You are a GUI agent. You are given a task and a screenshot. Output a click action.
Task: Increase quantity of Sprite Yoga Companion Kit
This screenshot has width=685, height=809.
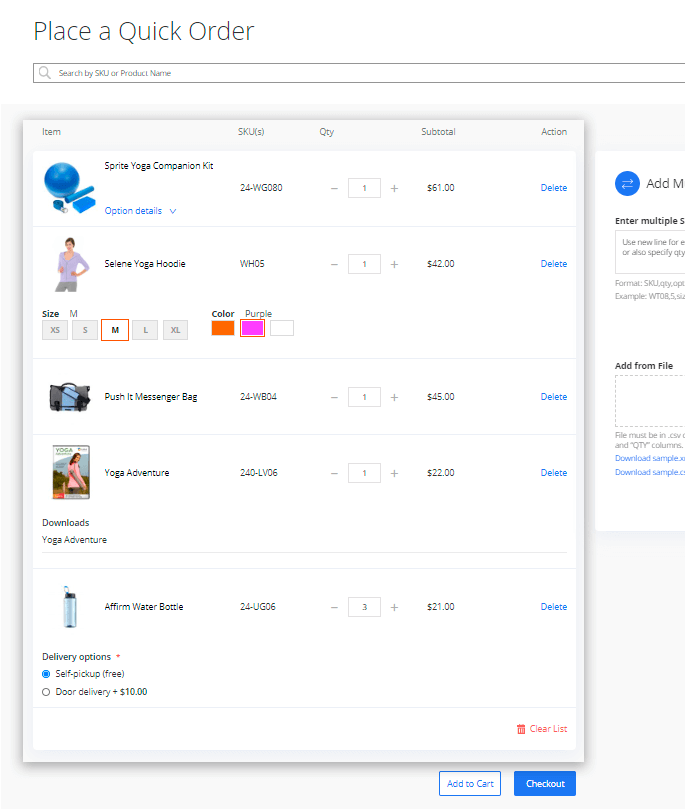pos(394,188)
